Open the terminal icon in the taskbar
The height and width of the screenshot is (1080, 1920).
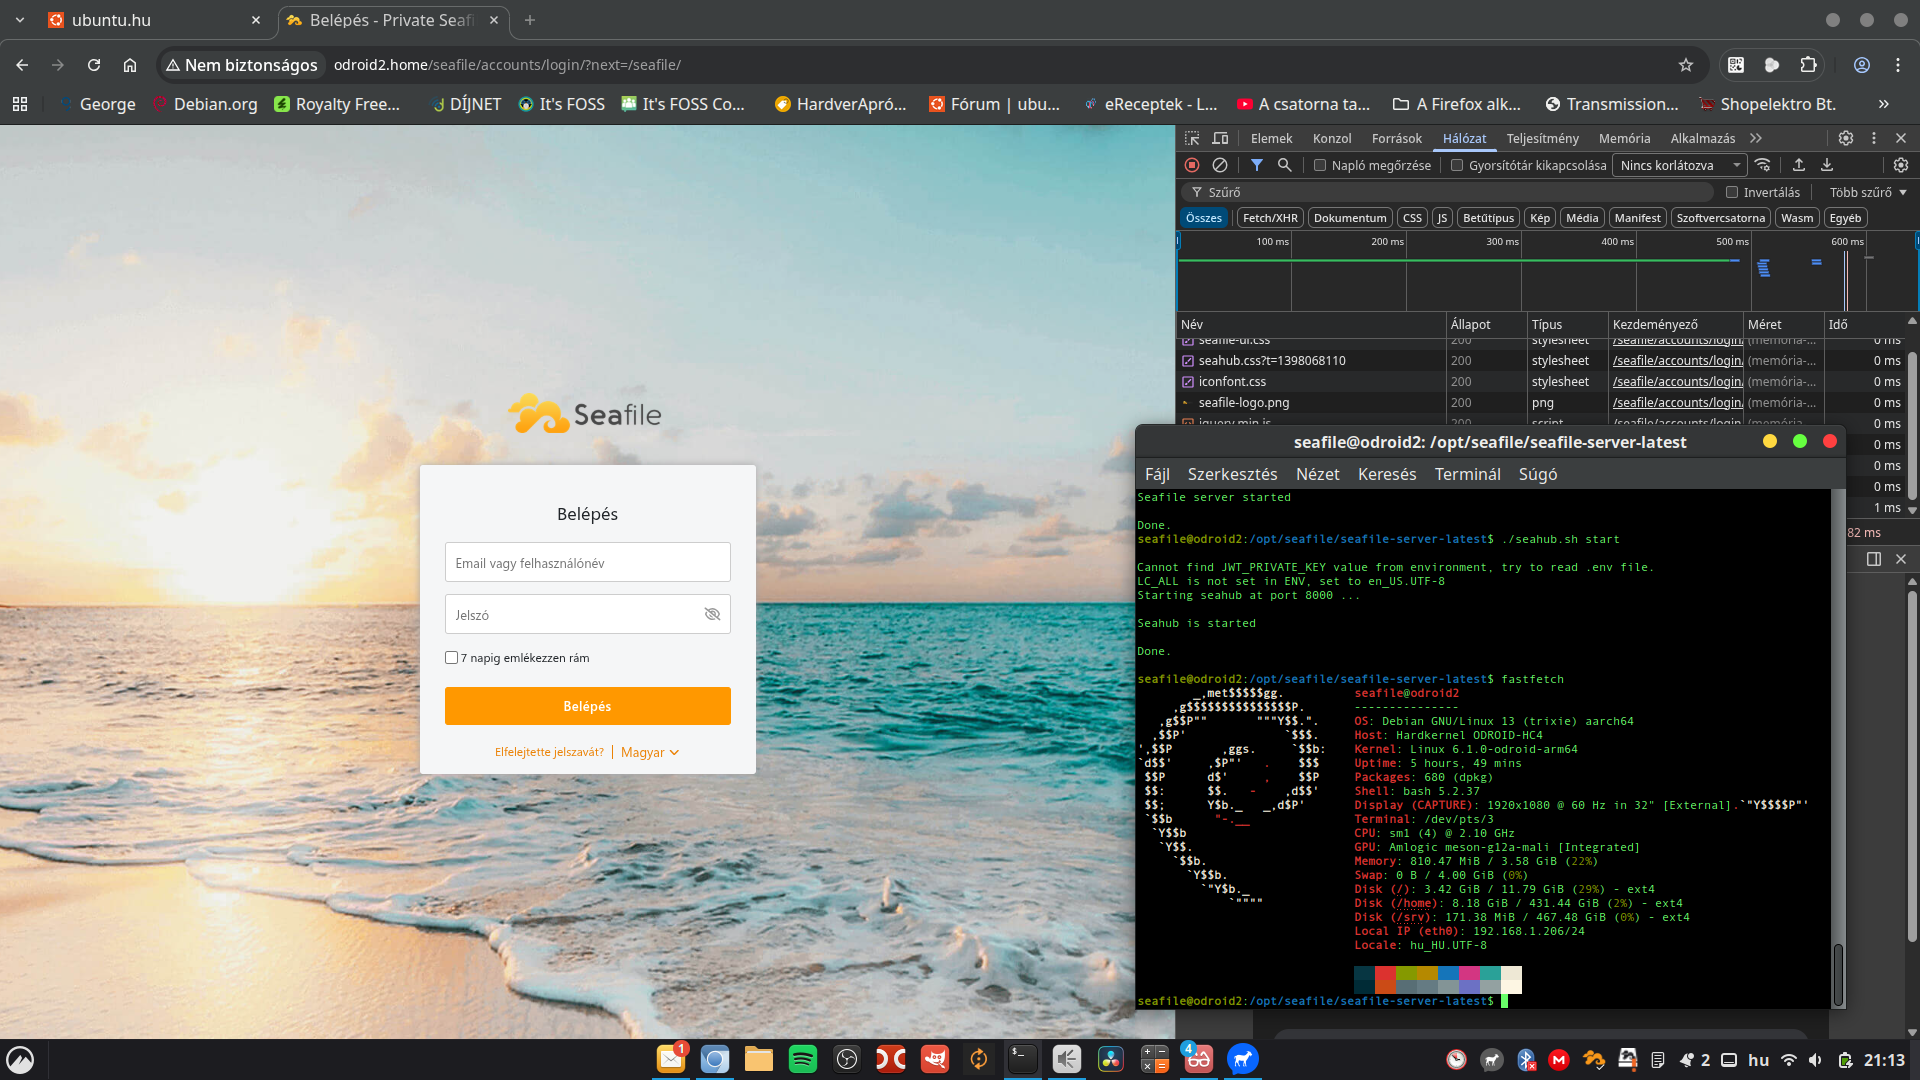coord(1023,1059)
